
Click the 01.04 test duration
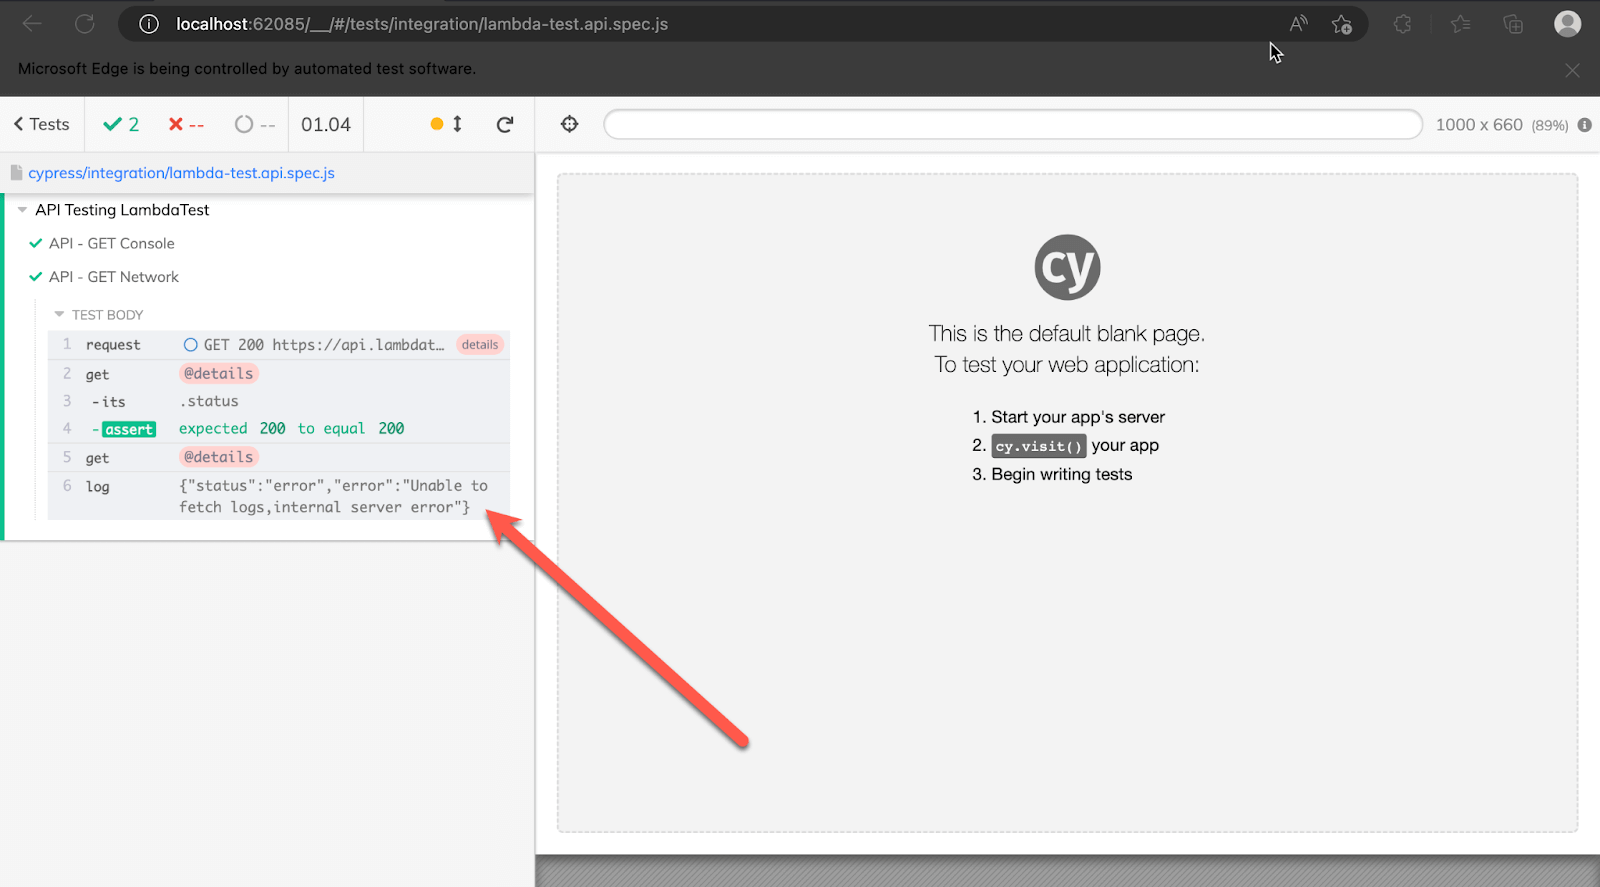(326, 124)
